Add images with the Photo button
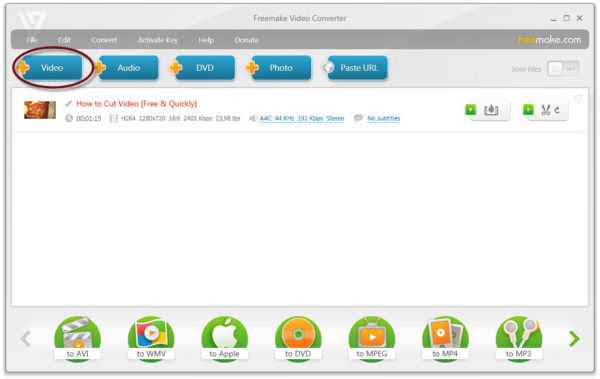600x379 pixels. (x=280, y=68)
